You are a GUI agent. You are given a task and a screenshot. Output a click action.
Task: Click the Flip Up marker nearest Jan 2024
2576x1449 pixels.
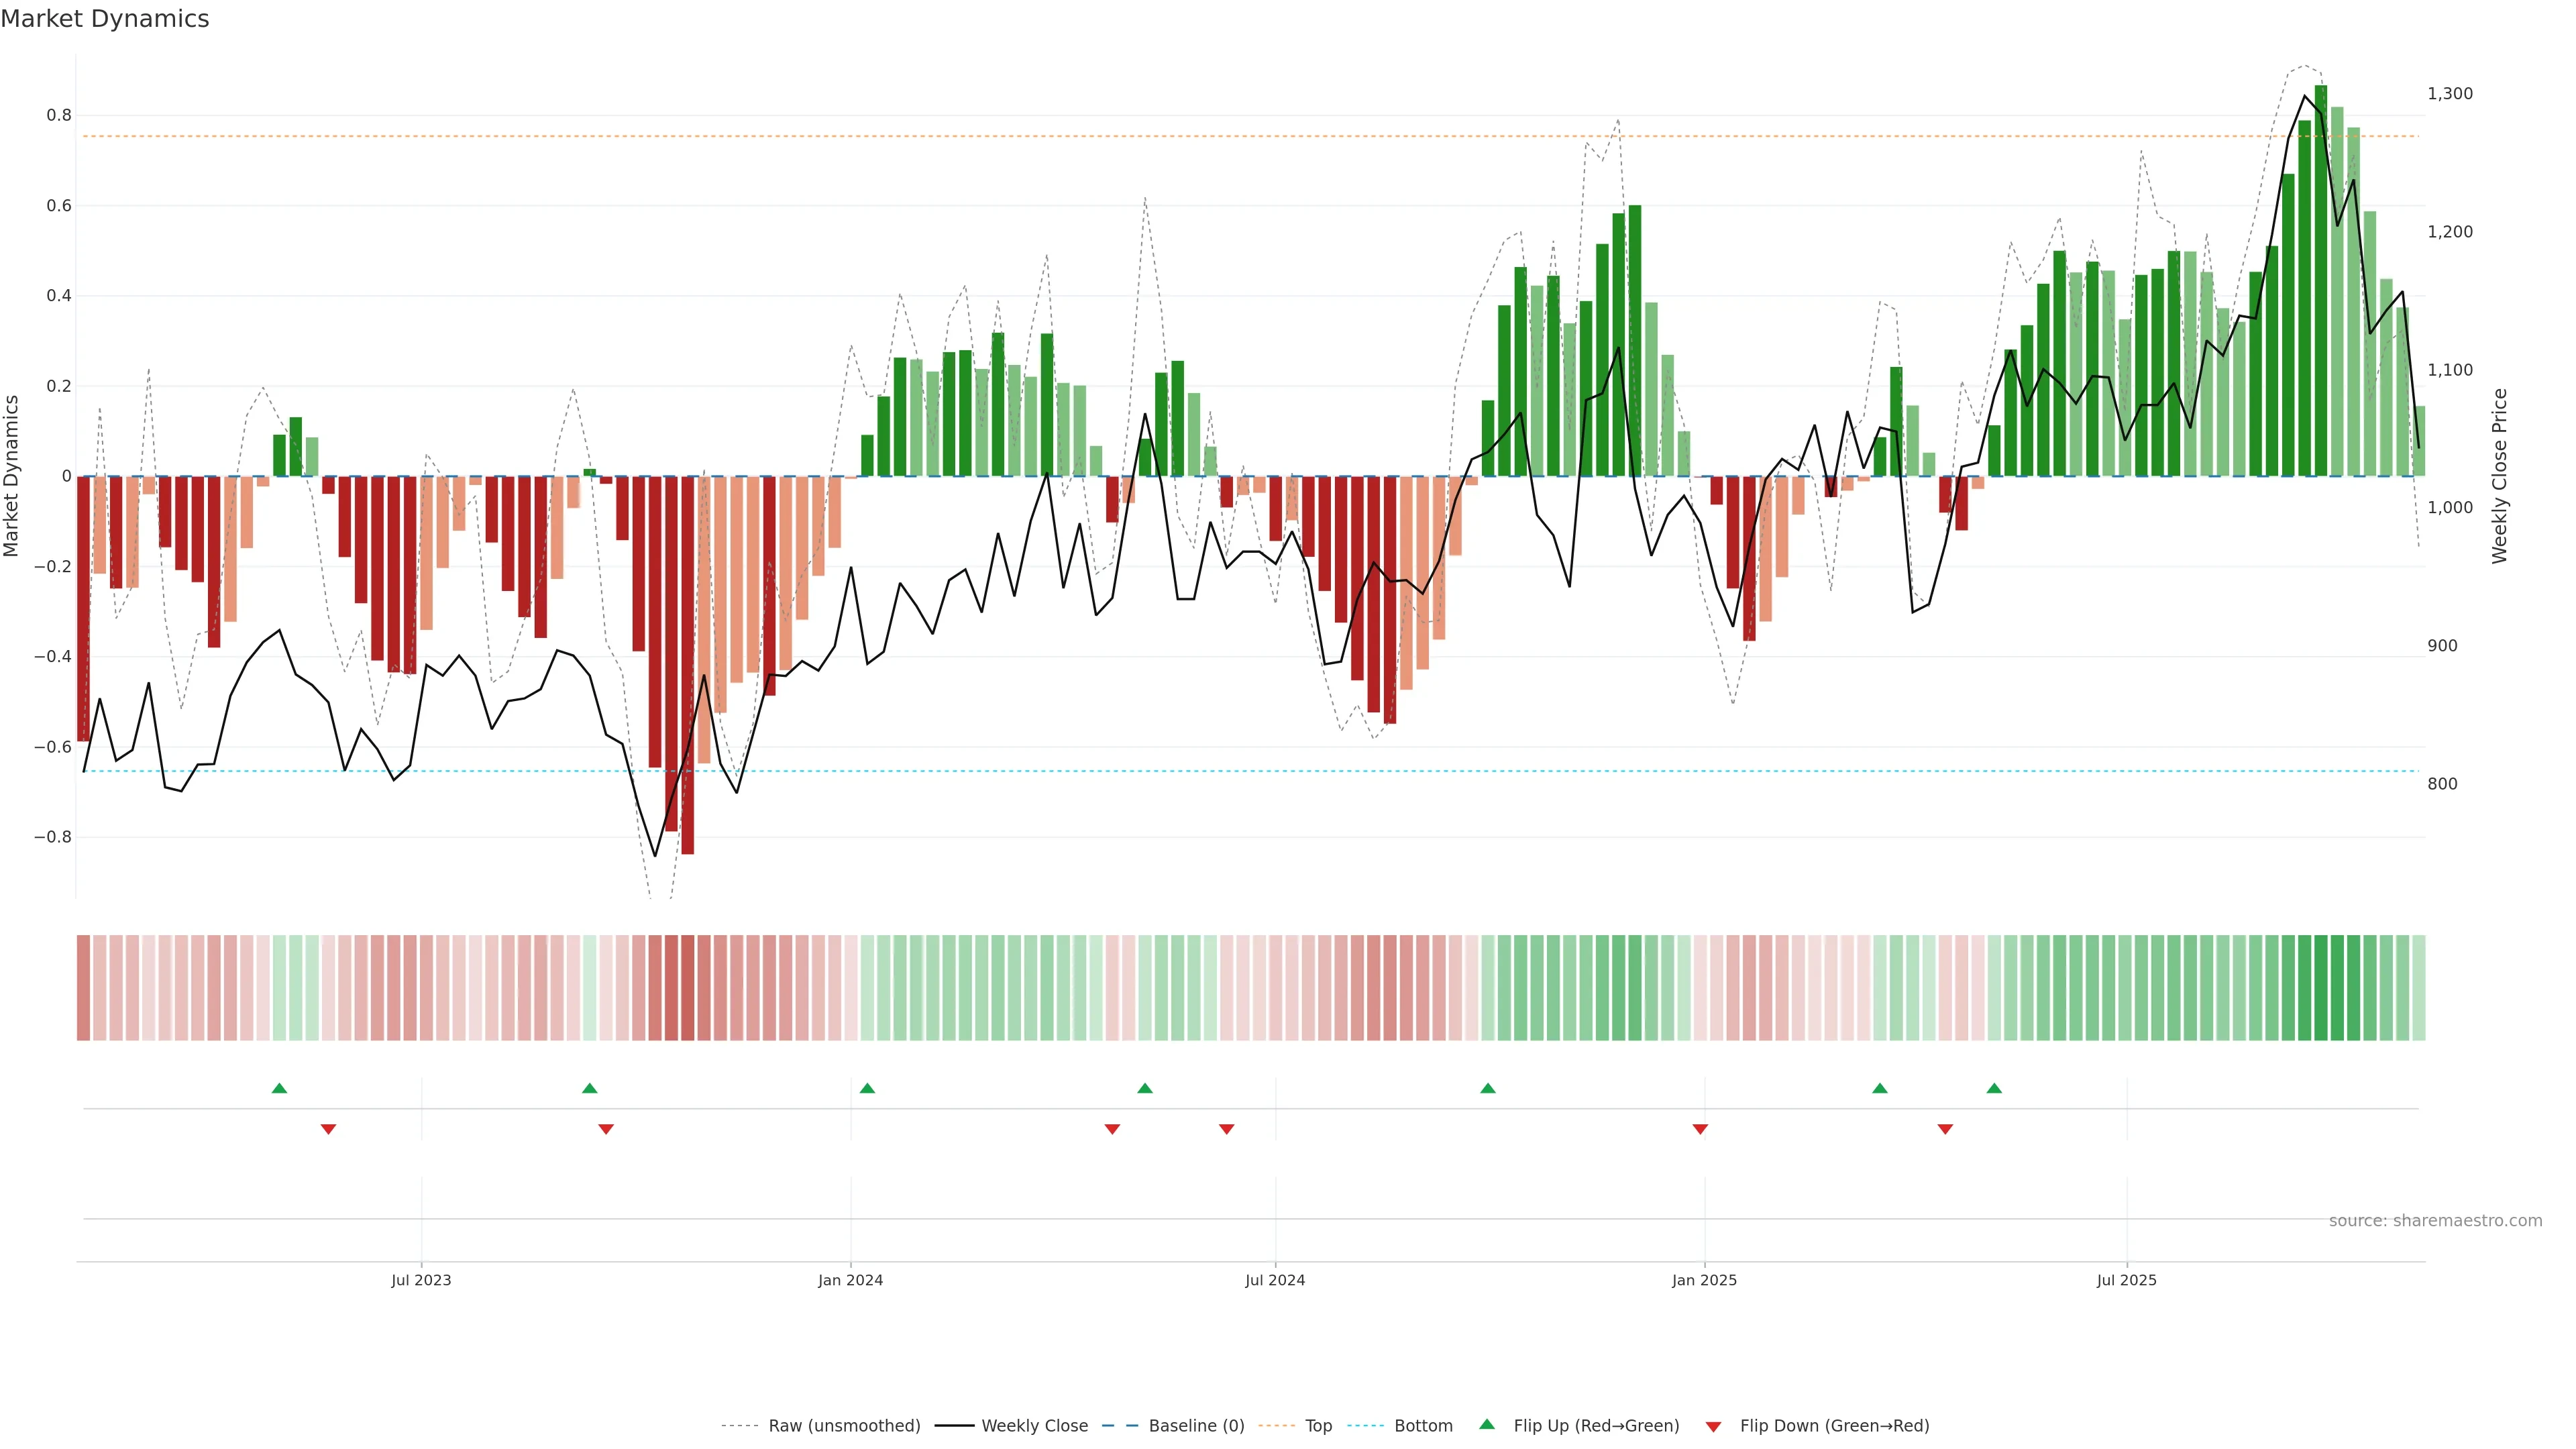coord(867,1088)
